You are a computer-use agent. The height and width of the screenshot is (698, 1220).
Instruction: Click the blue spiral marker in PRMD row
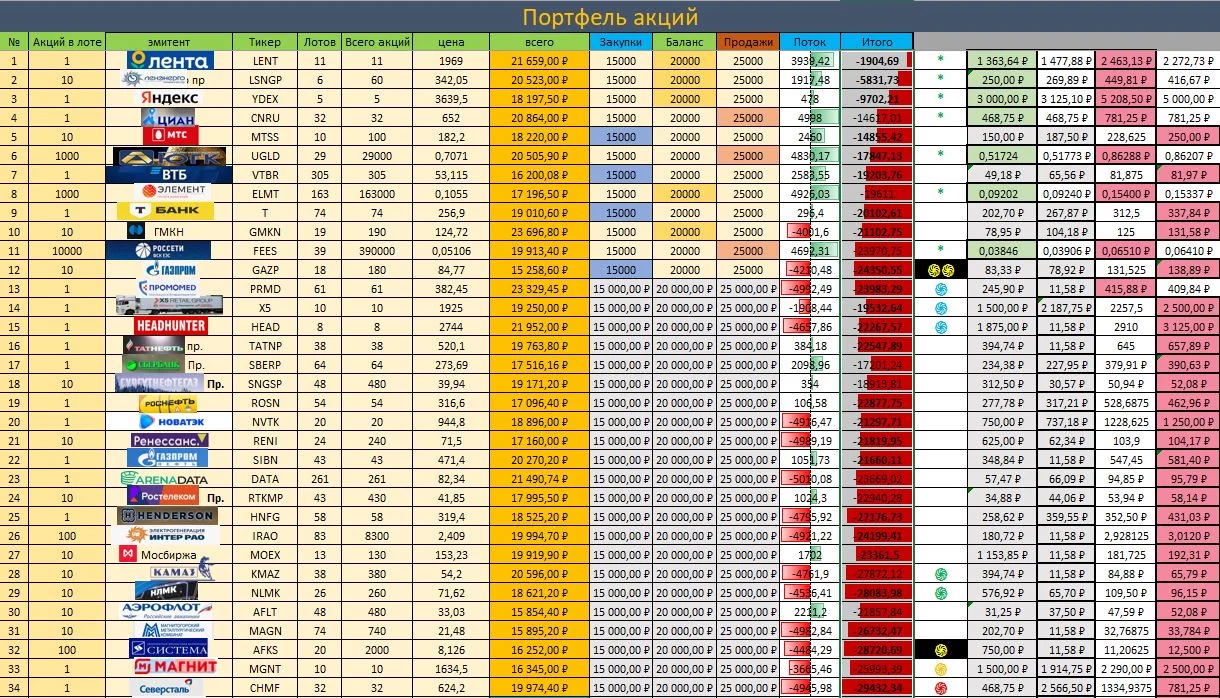coord(940,289)
